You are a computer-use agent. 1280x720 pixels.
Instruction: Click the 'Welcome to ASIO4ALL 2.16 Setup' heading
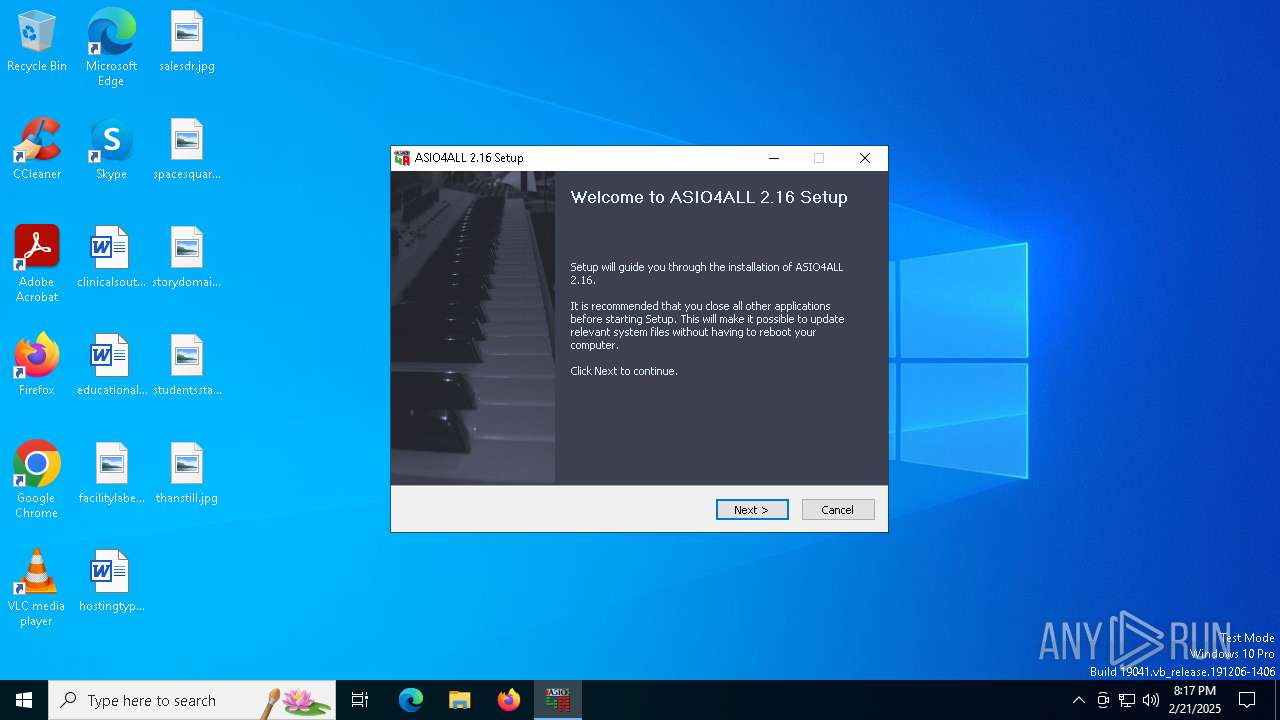(709, 197)
